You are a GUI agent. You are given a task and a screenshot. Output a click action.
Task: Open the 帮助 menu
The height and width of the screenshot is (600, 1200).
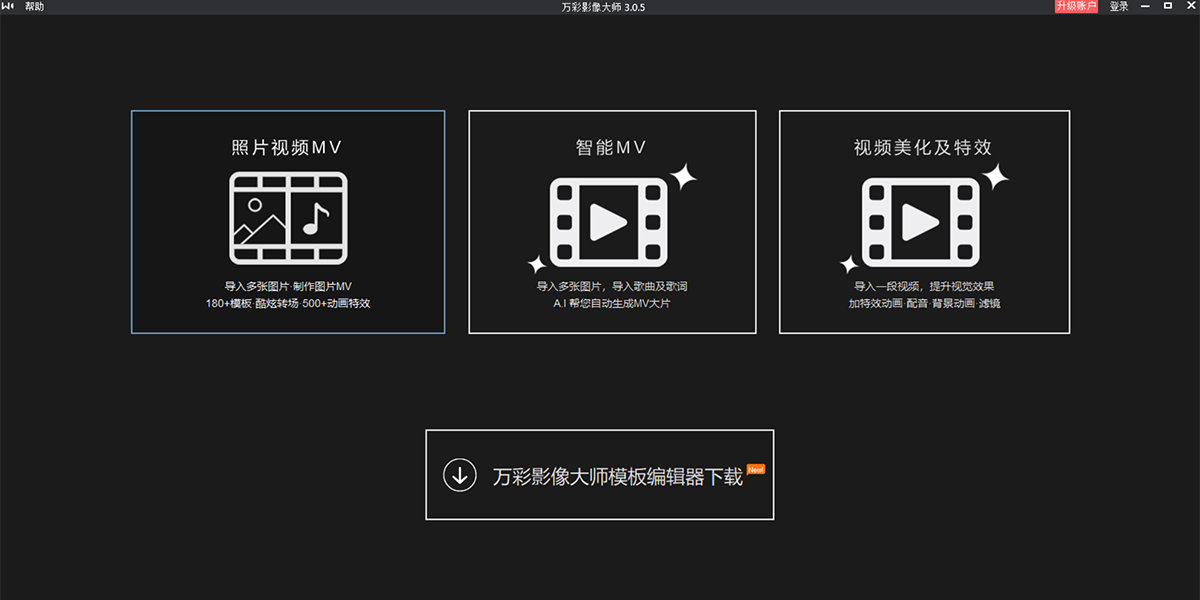pyautogui.click(x=35, y=6)
